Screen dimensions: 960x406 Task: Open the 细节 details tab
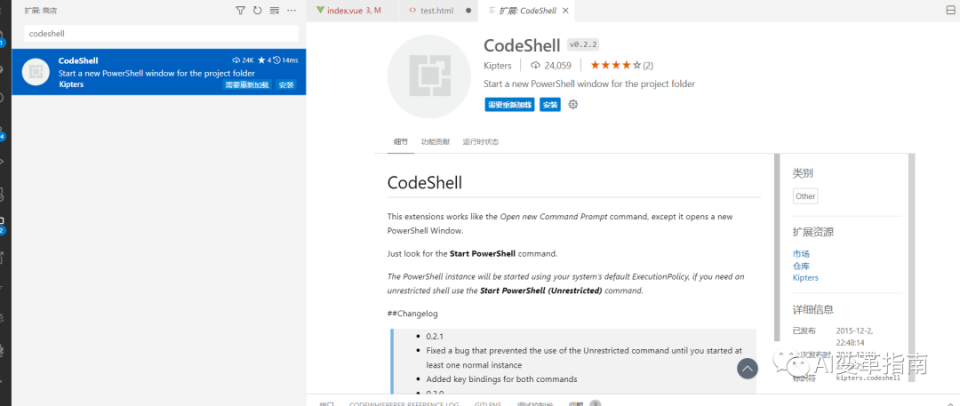(x=400, y=142)
